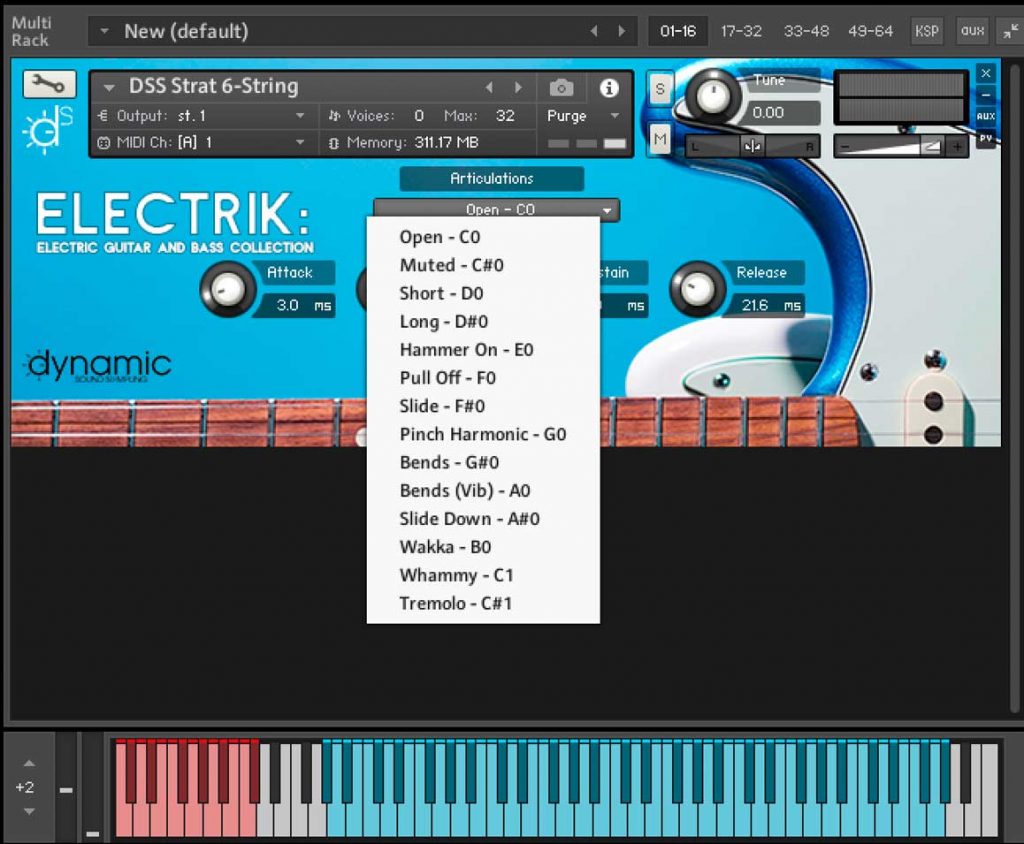1024x844 pixels.
Task: Toggle the Solo button
Action: pos(660,89)
